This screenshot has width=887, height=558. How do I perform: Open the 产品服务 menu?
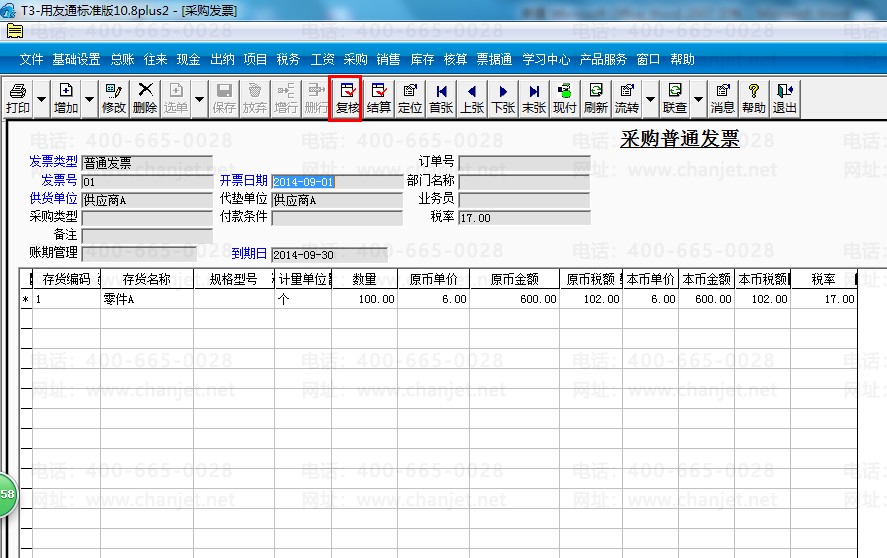tap(603, 59)
